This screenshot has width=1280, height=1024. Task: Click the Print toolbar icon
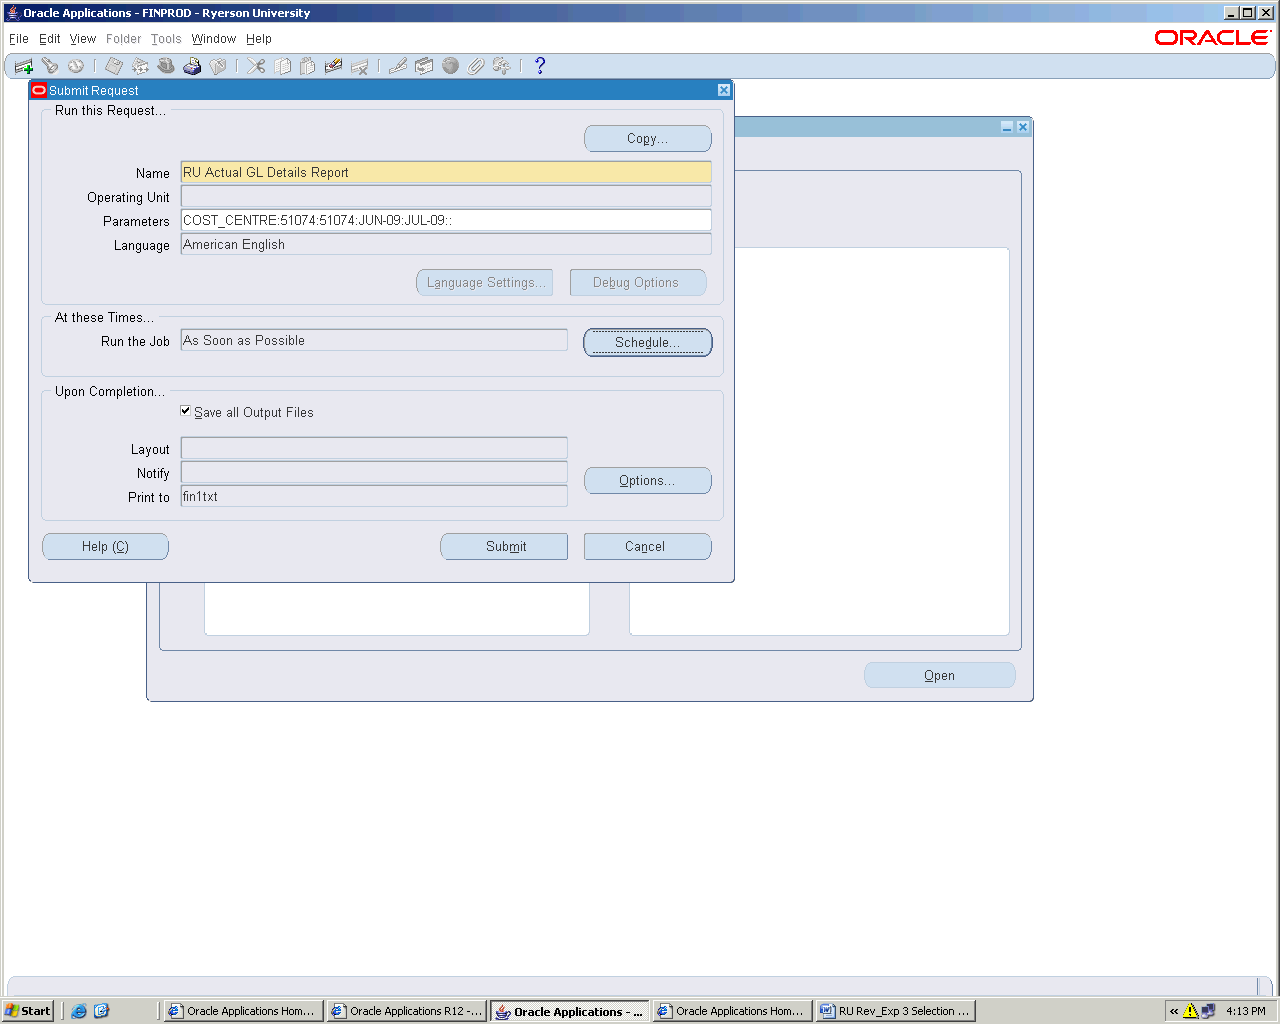192,66
